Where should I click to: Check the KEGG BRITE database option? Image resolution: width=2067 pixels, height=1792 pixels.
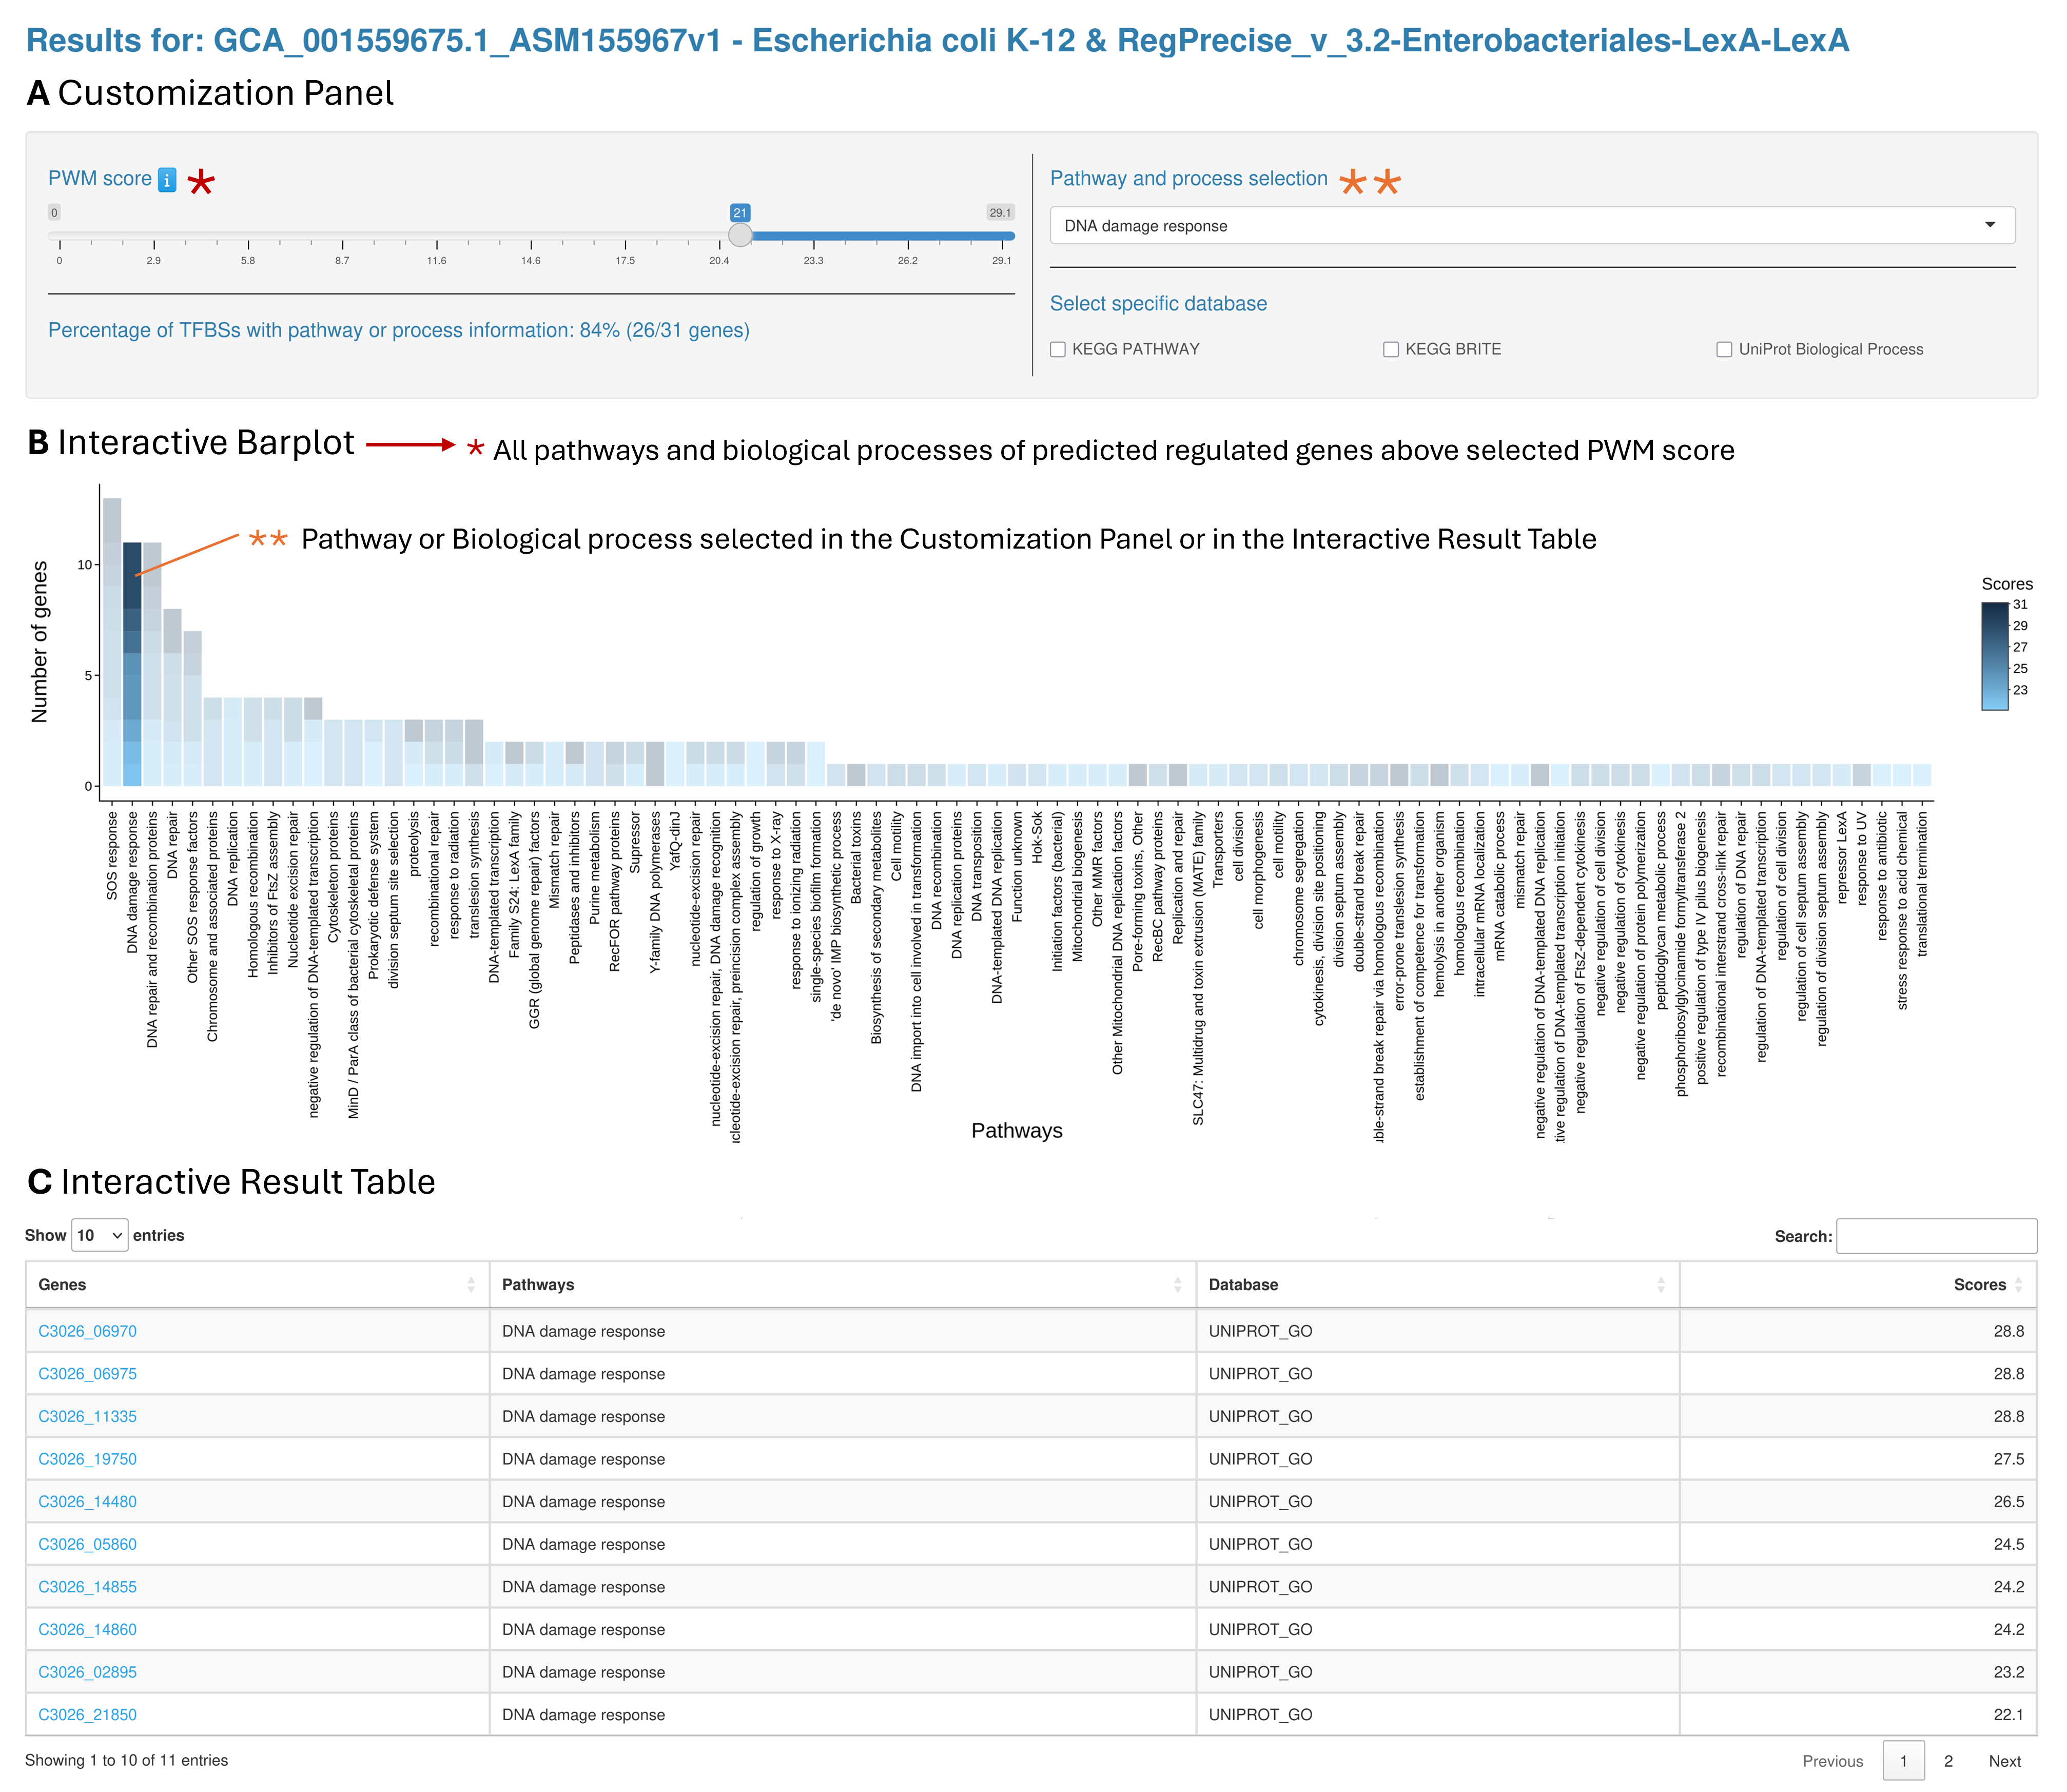click(x=1391, y=349)
